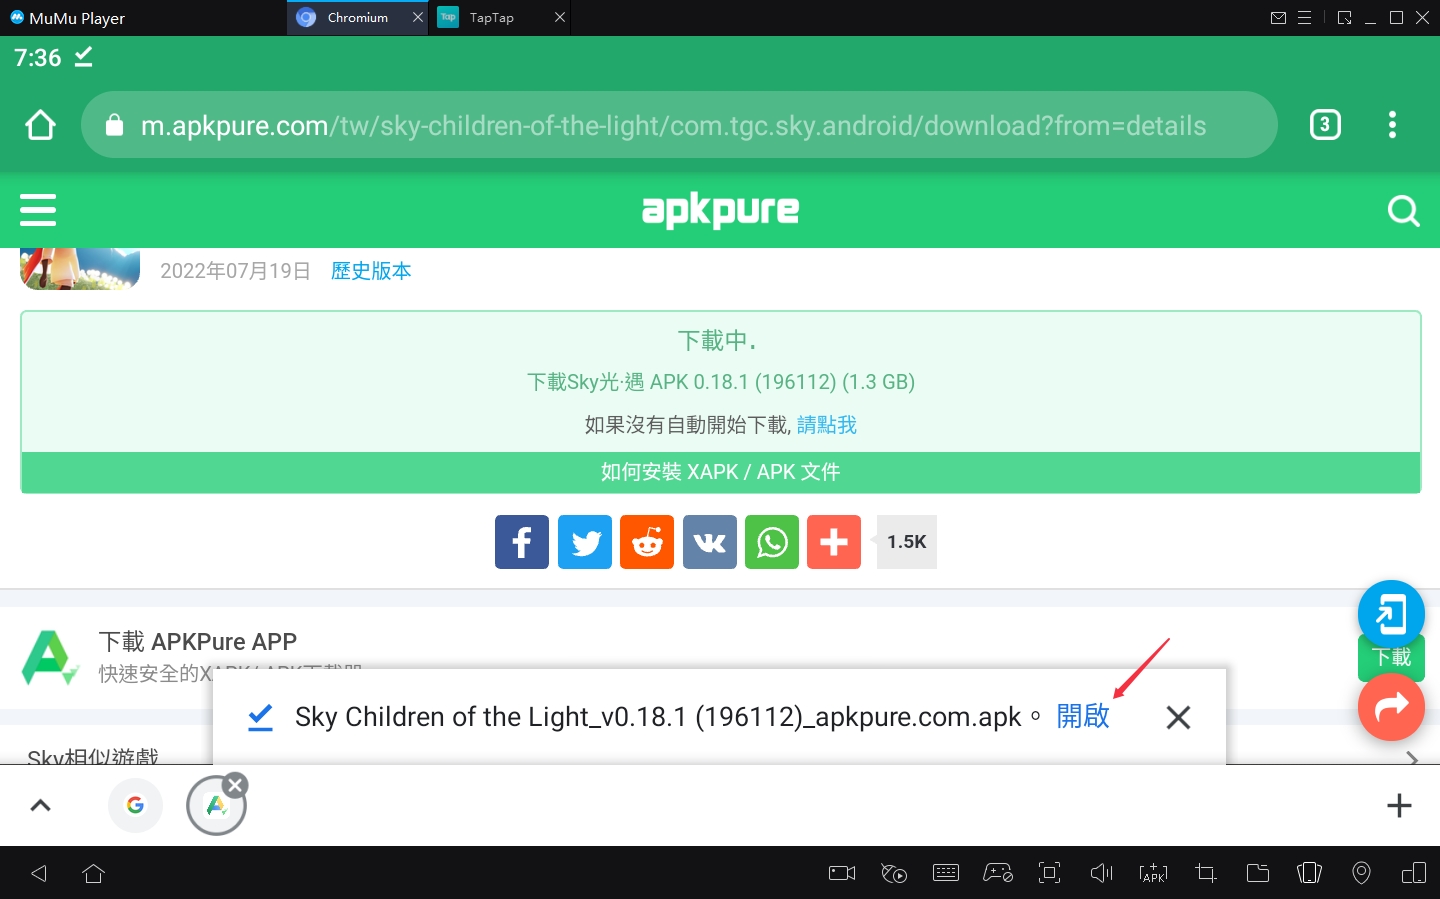1440x899 pixels.
Task: Close the APKPure tab thumbnail
Action: click(235, 785)
